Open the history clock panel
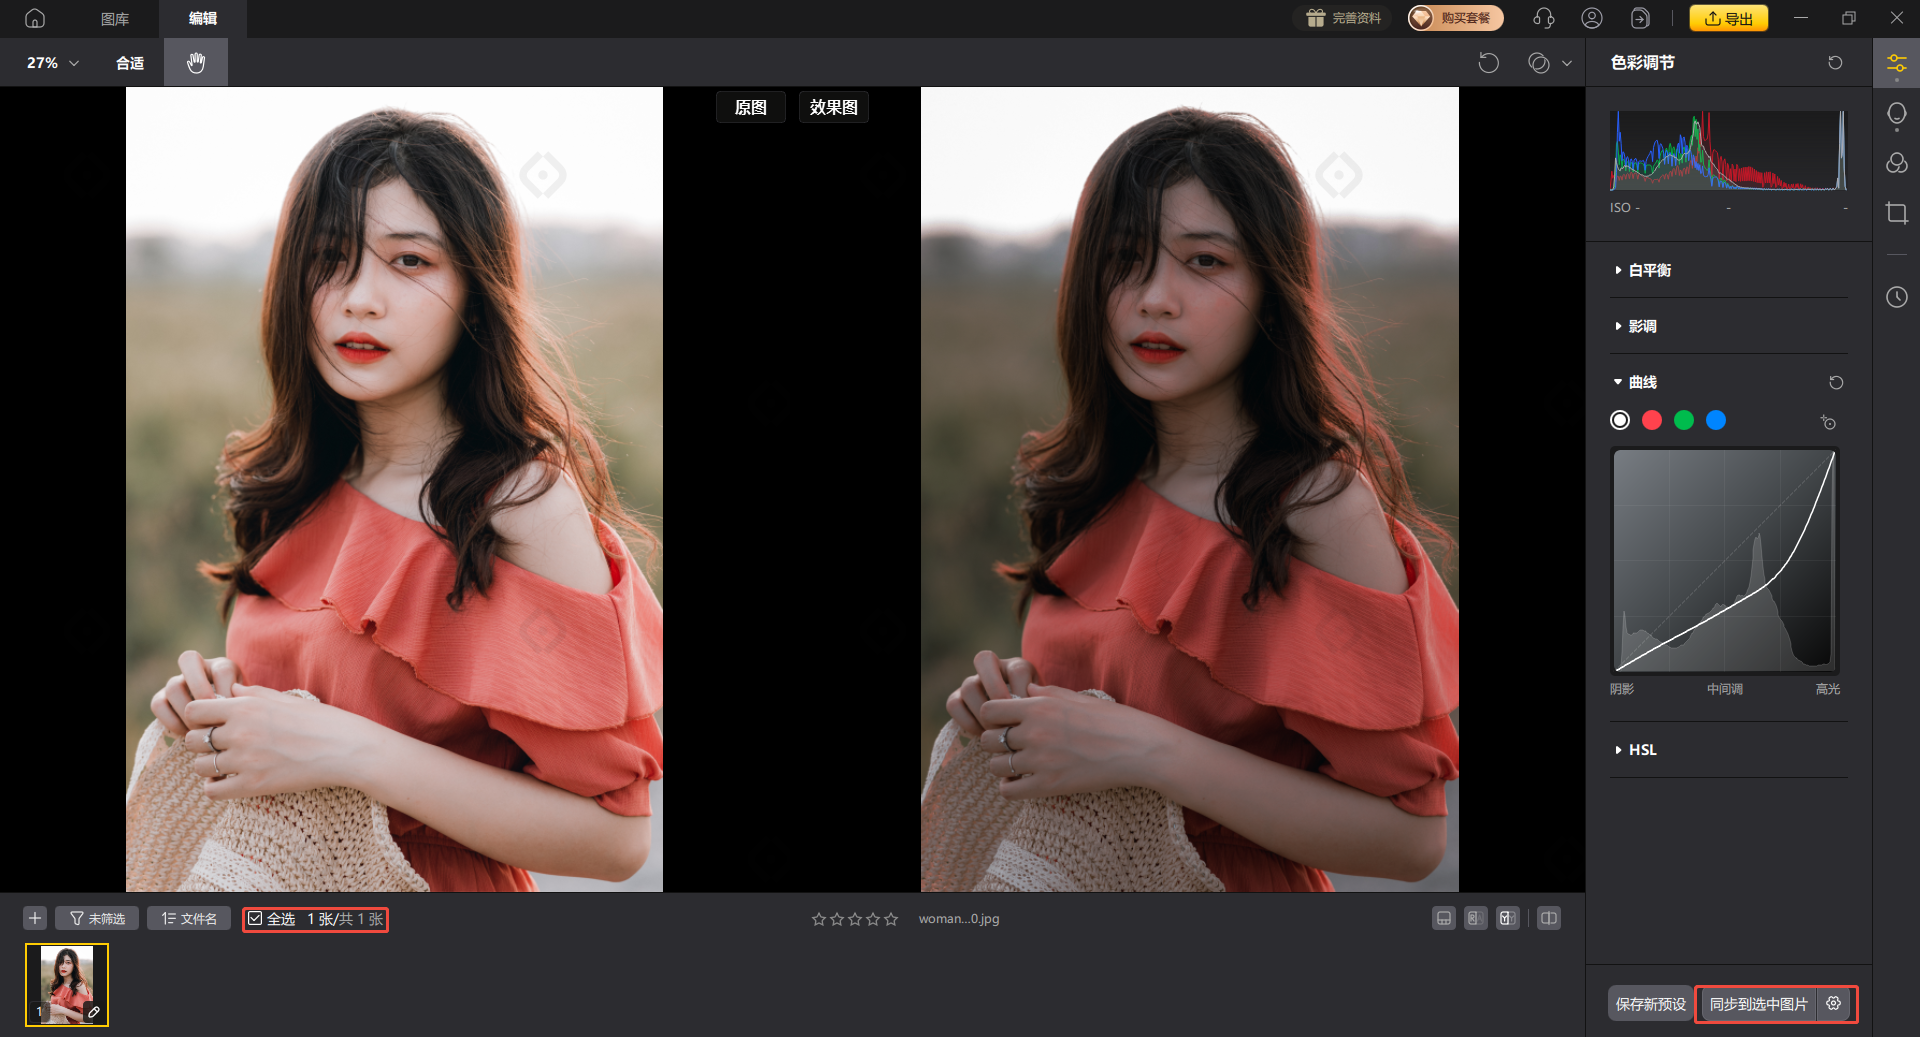1920x1037 pixels. [1896, 297]
